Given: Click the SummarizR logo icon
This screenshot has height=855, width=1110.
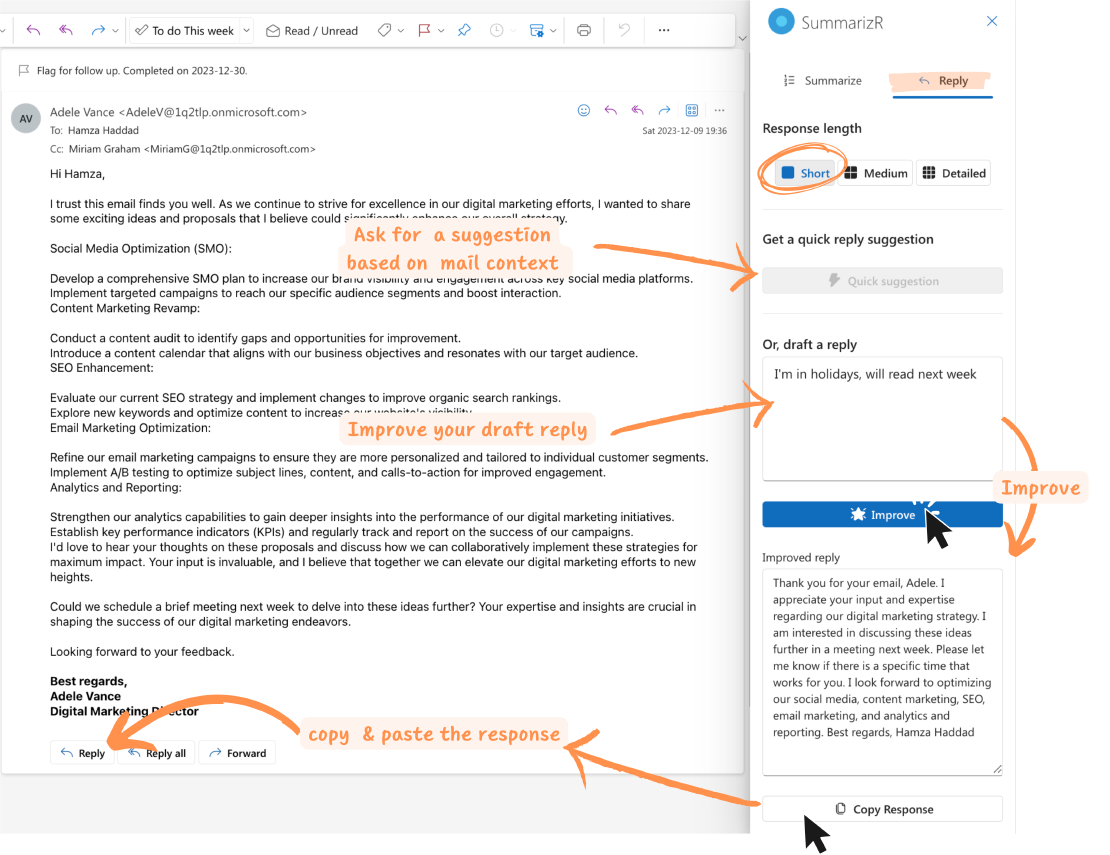Looking at the screenshot, I should (x=782, y=21).
